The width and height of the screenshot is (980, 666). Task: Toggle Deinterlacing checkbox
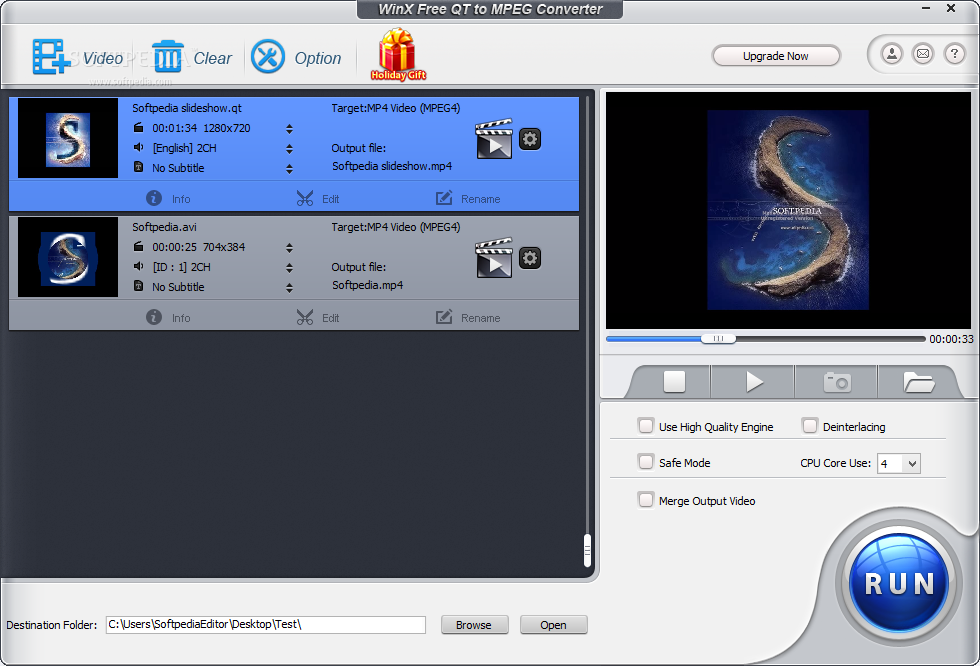pos(809,426)
